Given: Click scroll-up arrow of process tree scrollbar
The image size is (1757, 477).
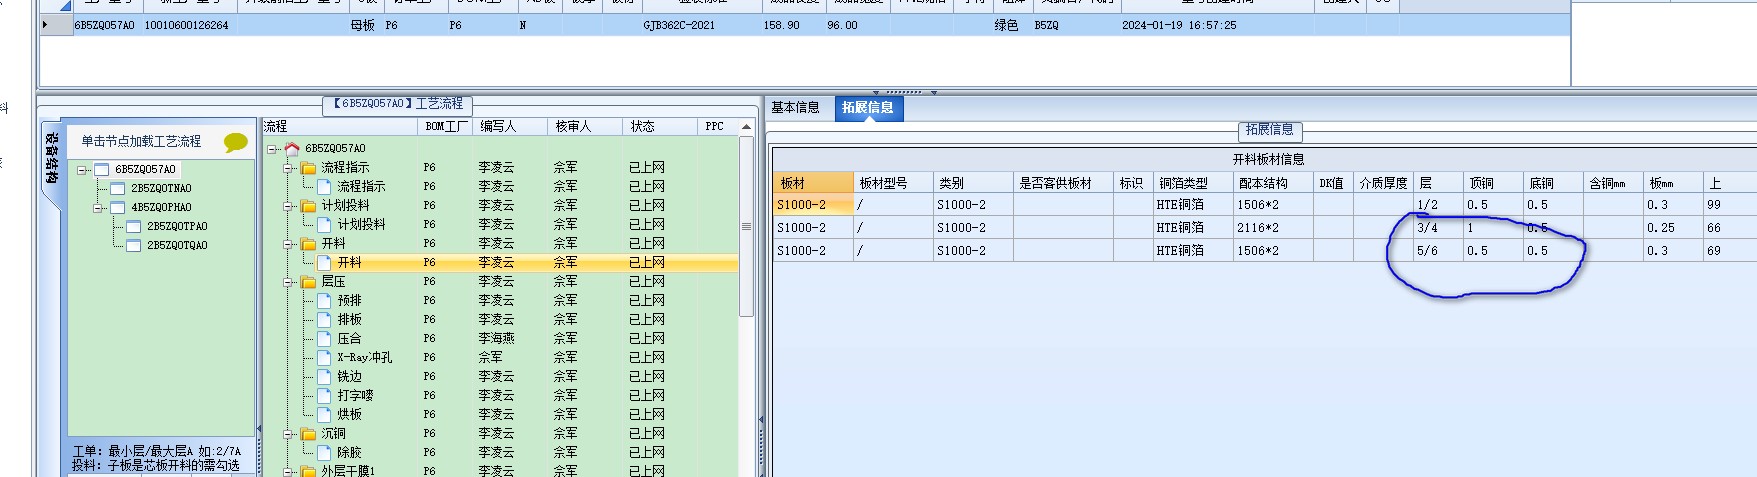Looking at the screenshot, I should coord(746,127).
